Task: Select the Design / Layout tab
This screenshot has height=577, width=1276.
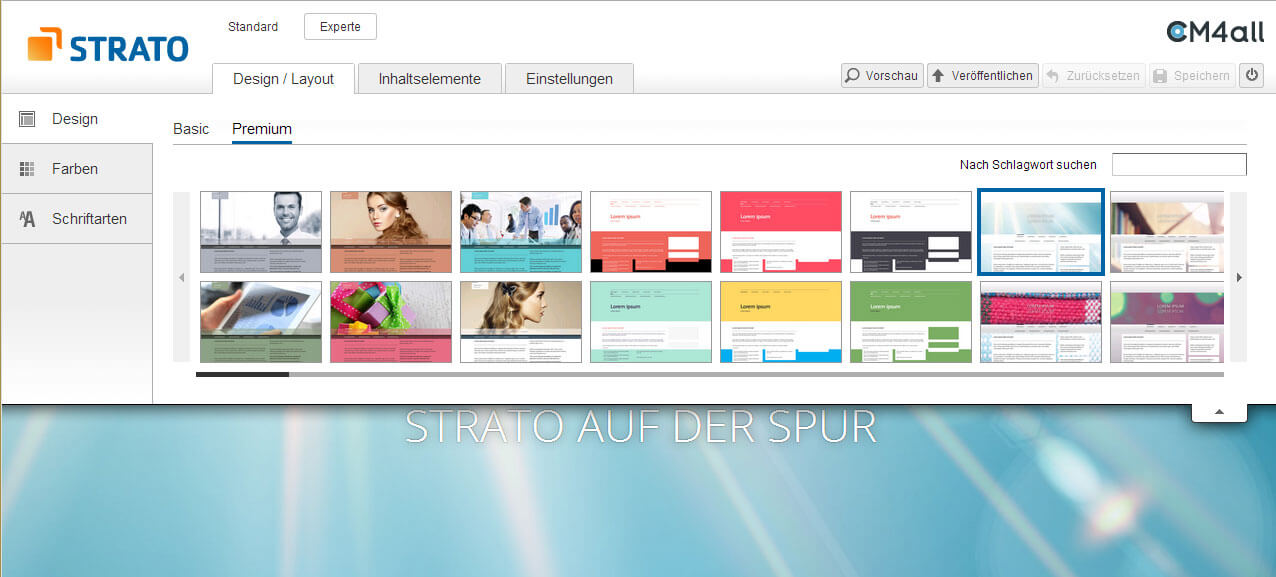Action: [x=284, y=79]
